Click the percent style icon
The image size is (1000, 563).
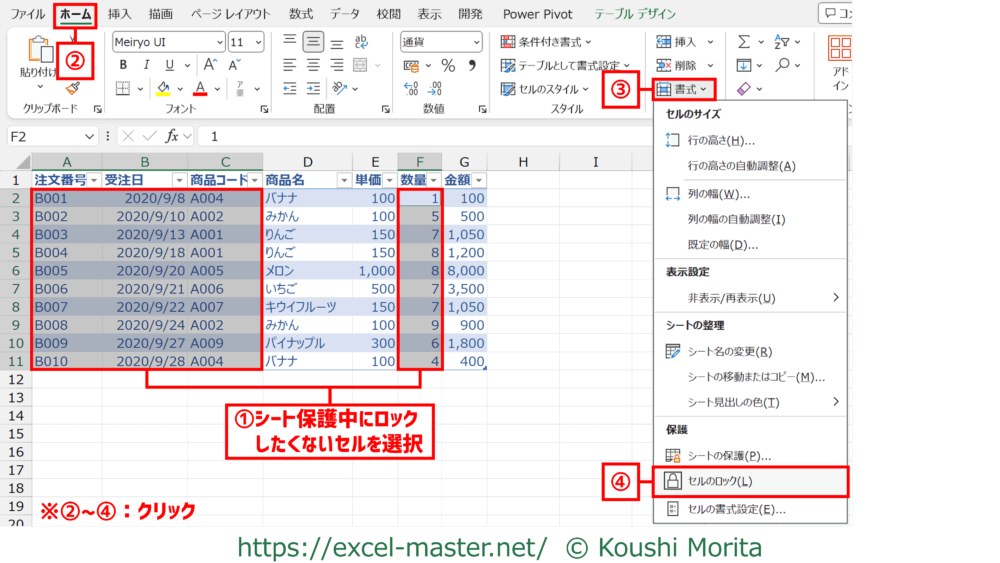pyautogui.click(x=448, y=65)
